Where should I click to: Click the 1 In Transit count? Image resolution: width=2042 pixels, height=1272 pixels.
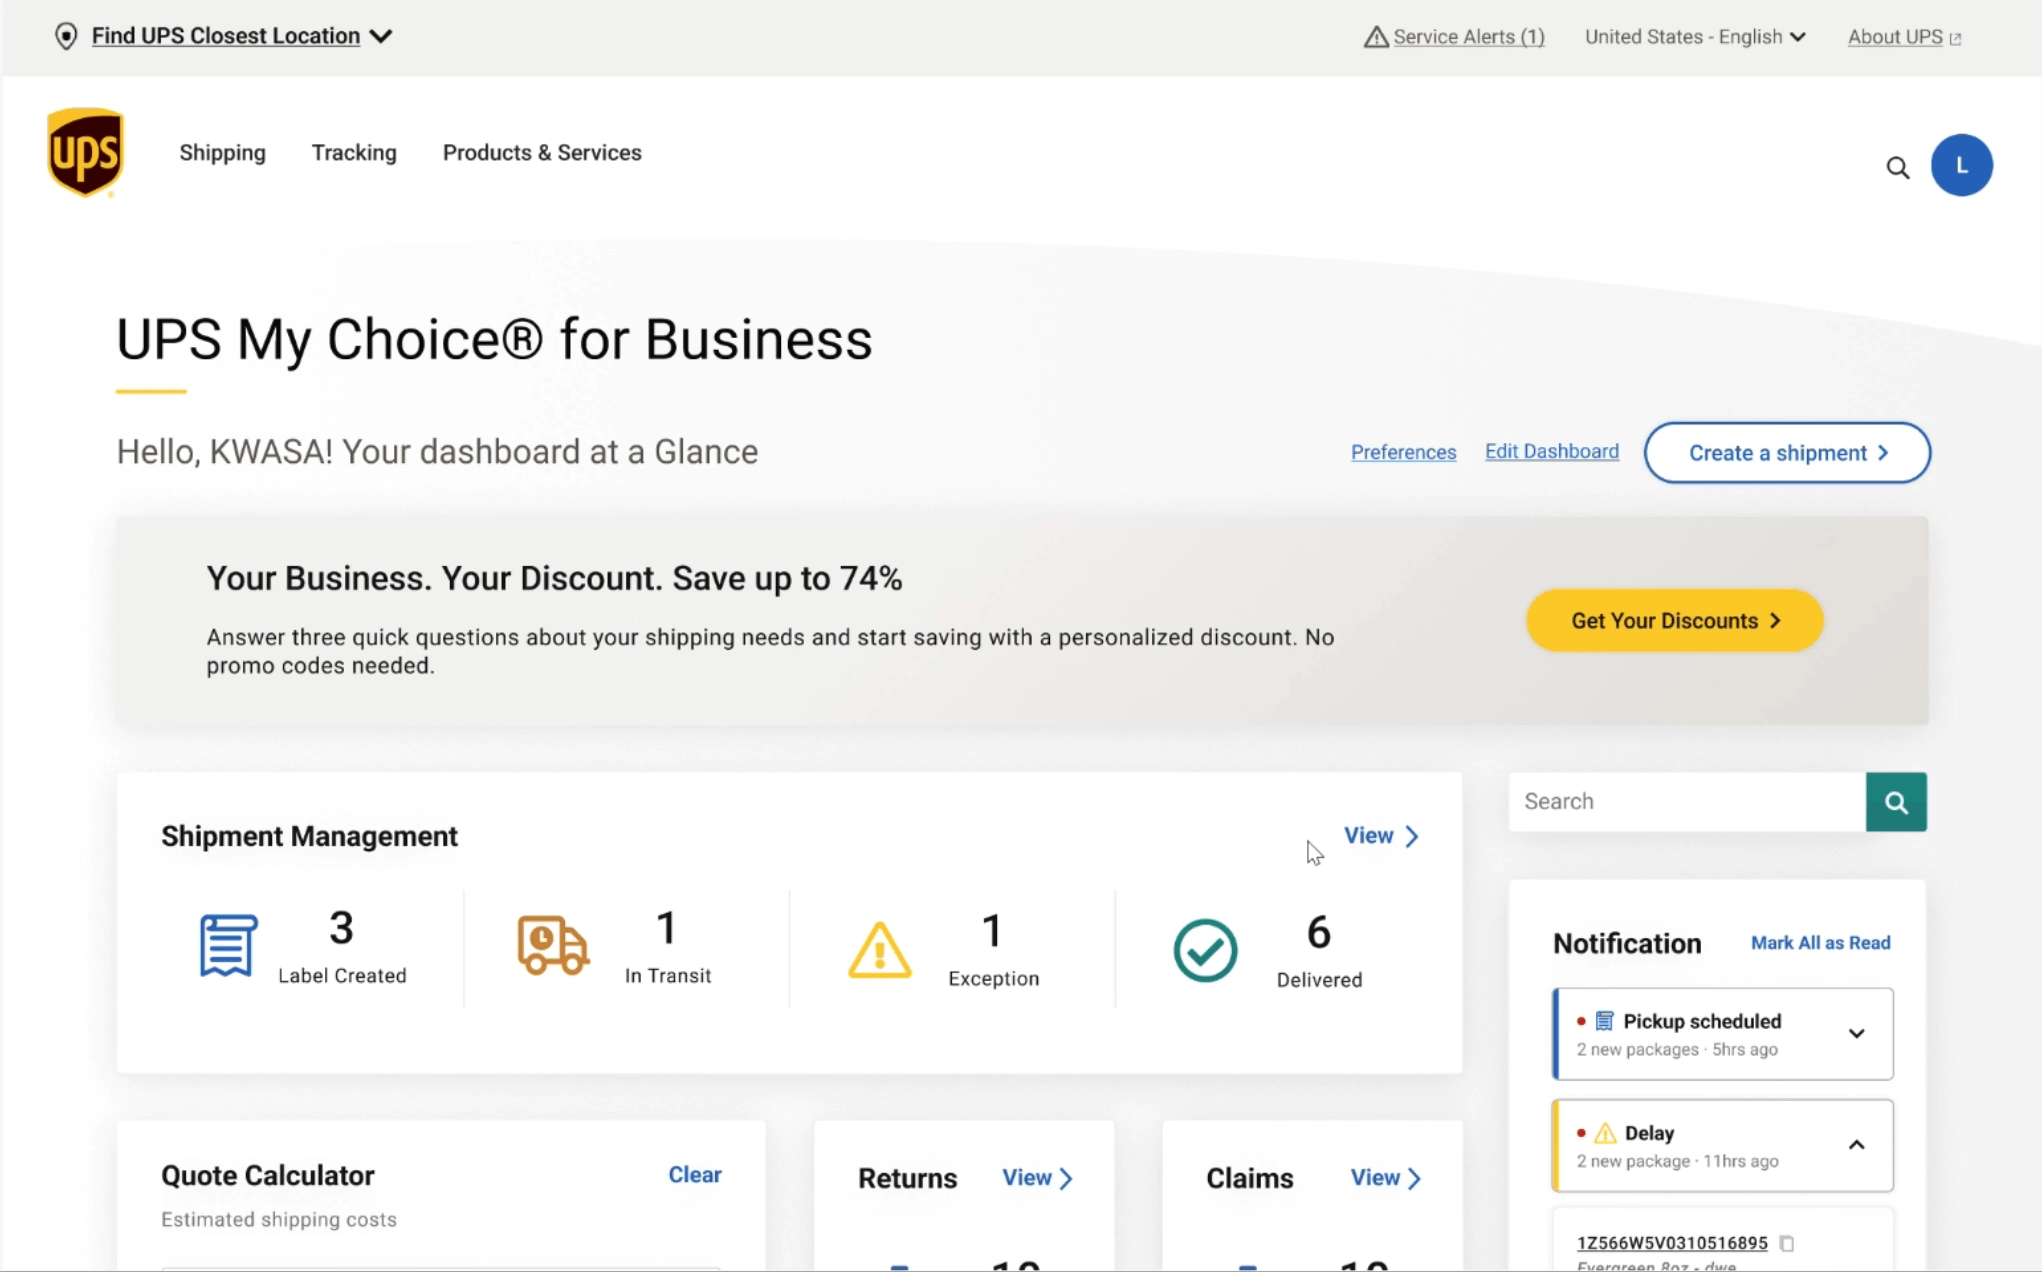tap(667, 928)
